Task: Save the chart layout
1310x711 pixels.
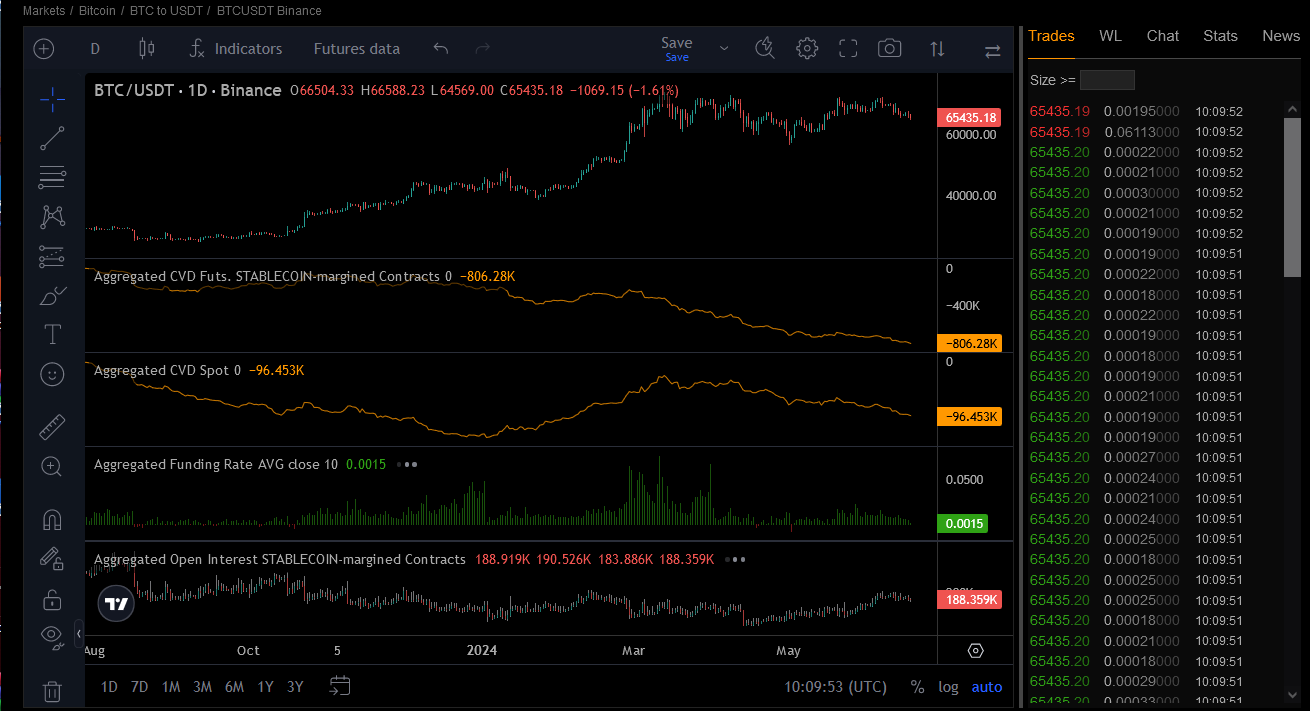Action: click(x=677, y=48)
